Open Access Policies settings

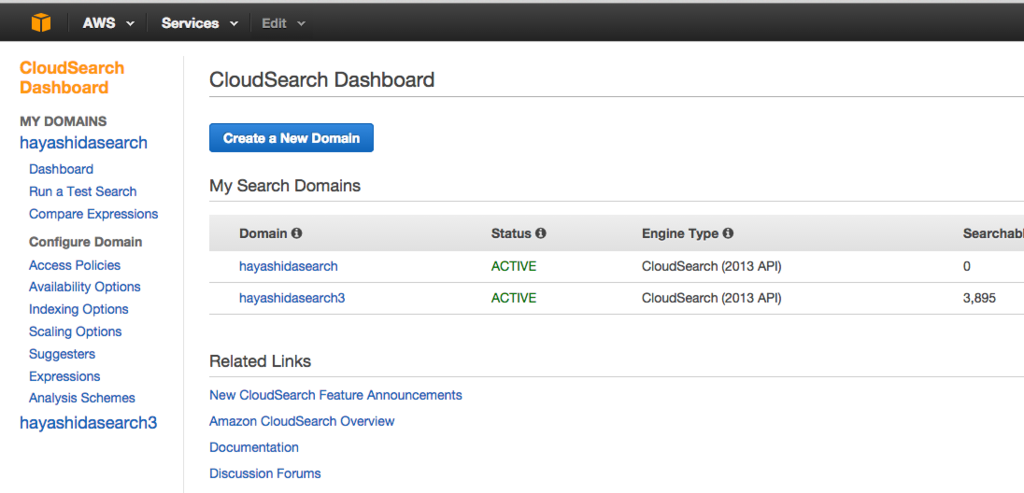[75, 265]
